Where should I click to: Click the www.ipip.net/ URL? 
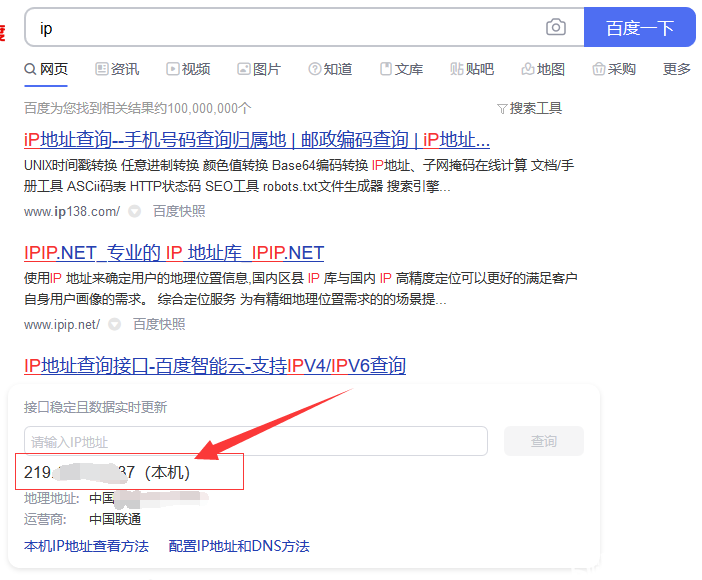(62, 324)
